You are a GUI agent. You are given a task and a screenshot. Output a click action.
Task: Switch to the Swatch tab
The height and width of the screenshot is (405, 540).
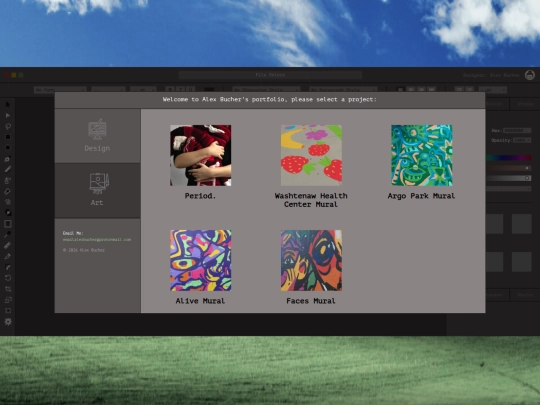tap(497, 104)
